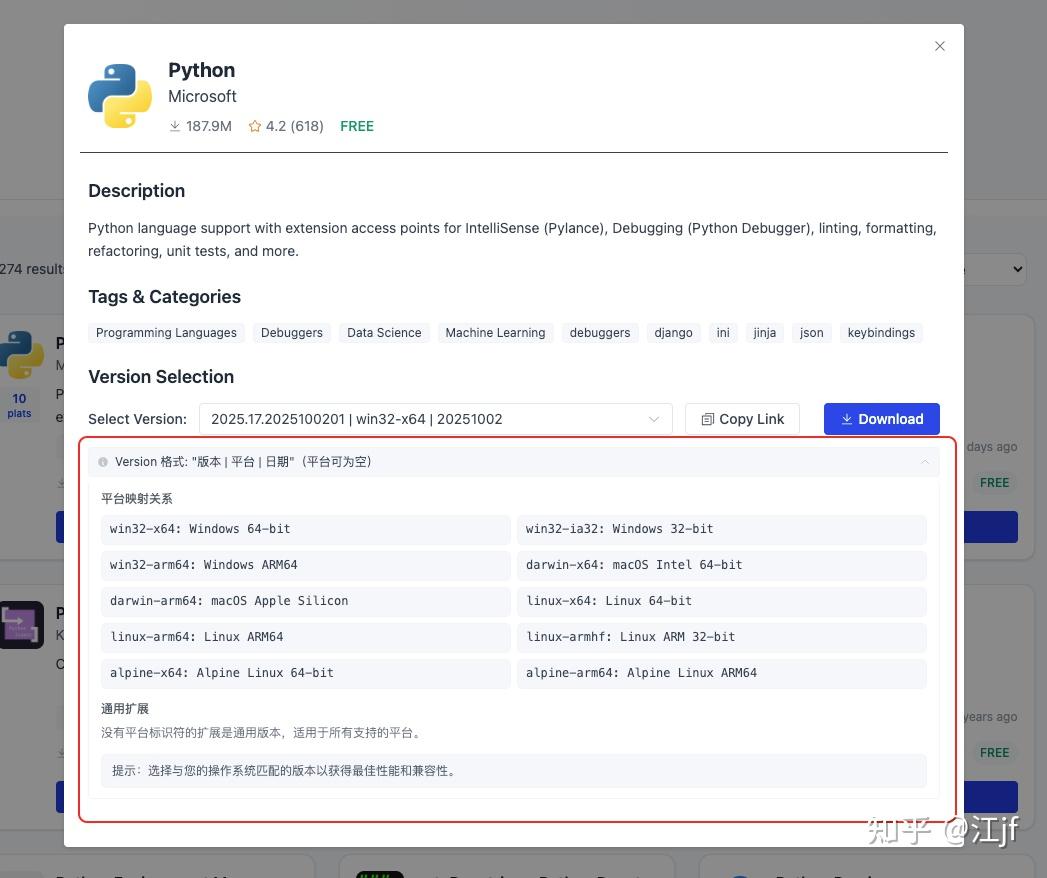Viewport: 1047px width, 878px height.
Task: Click the linux-armhf: Linux ARM 32-bit entry
Action: (722, 637)
